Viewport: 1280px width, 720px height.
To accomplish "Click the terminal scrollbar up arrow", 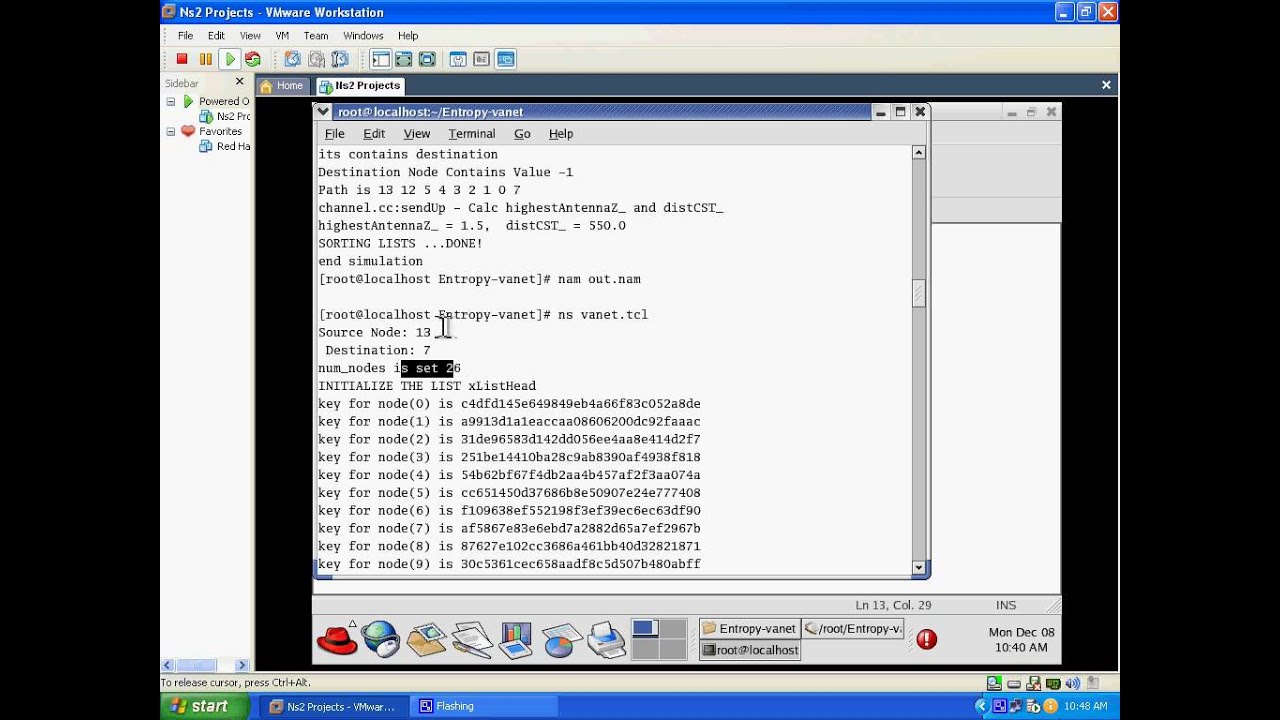I will 919,152.
